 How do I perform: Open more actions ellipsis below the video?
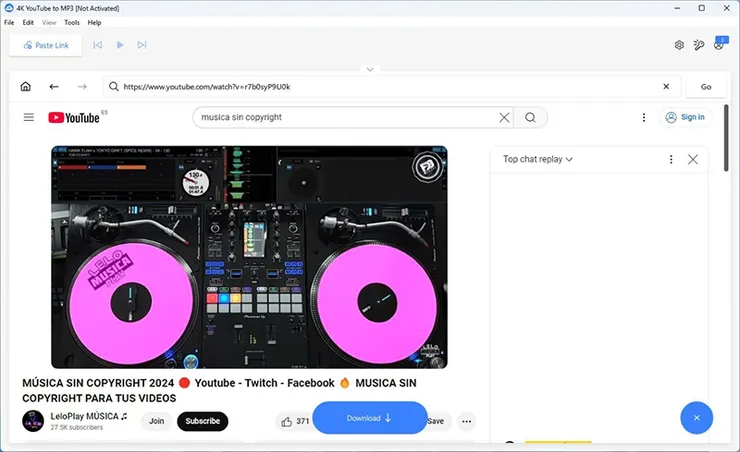pos(466,421)
